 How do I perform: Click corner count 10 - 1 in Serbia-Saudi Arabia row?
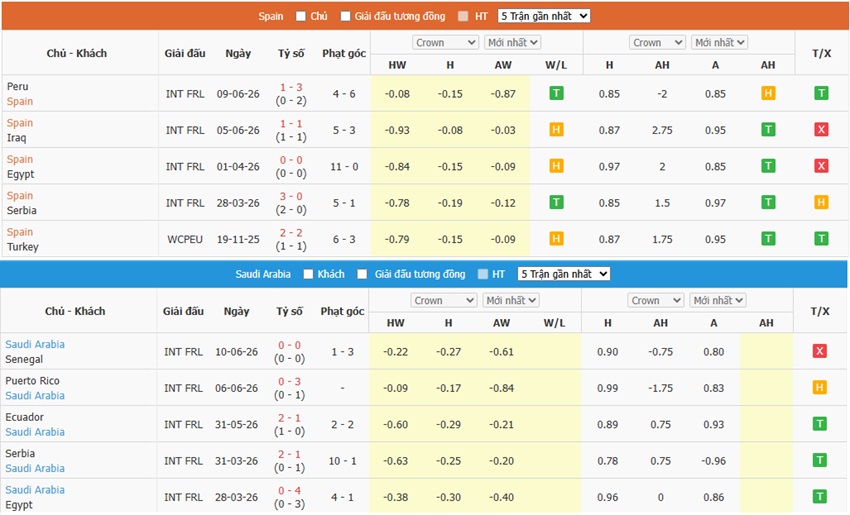pos(343,461)
